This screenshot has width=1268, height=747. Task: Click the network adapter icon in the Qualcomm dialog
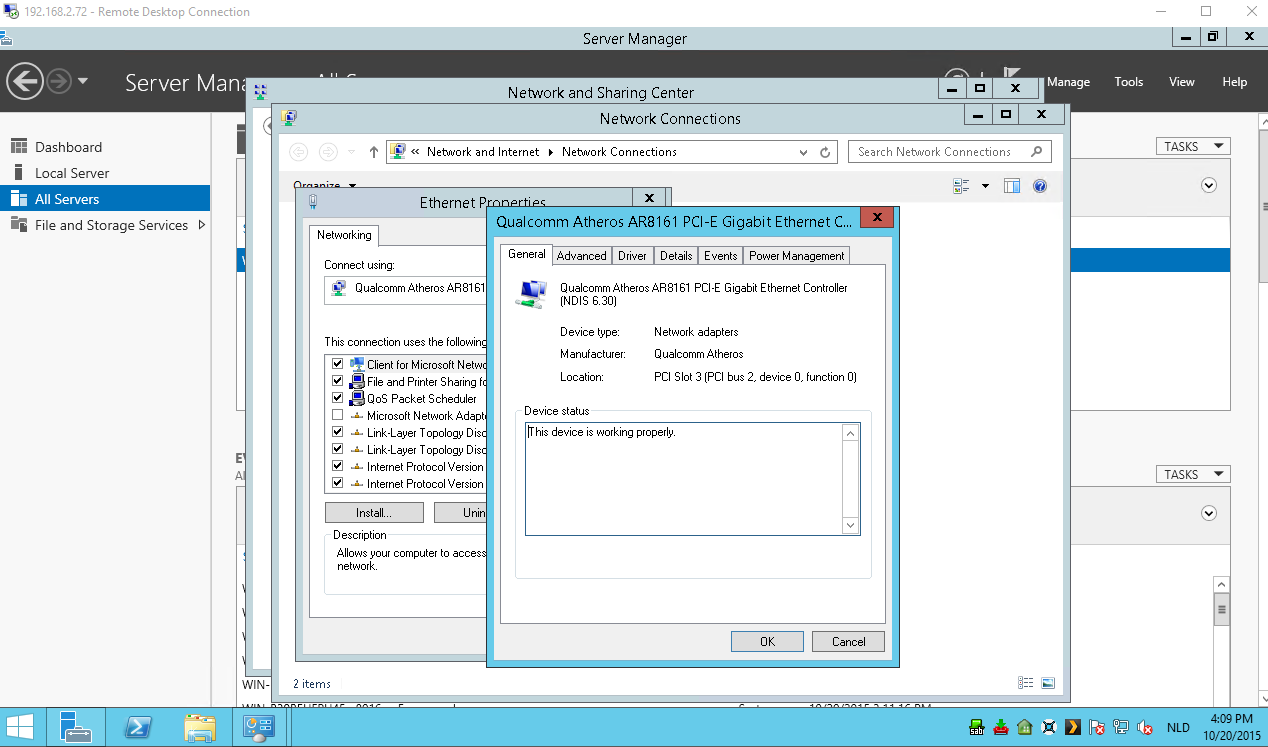(531, 294)
